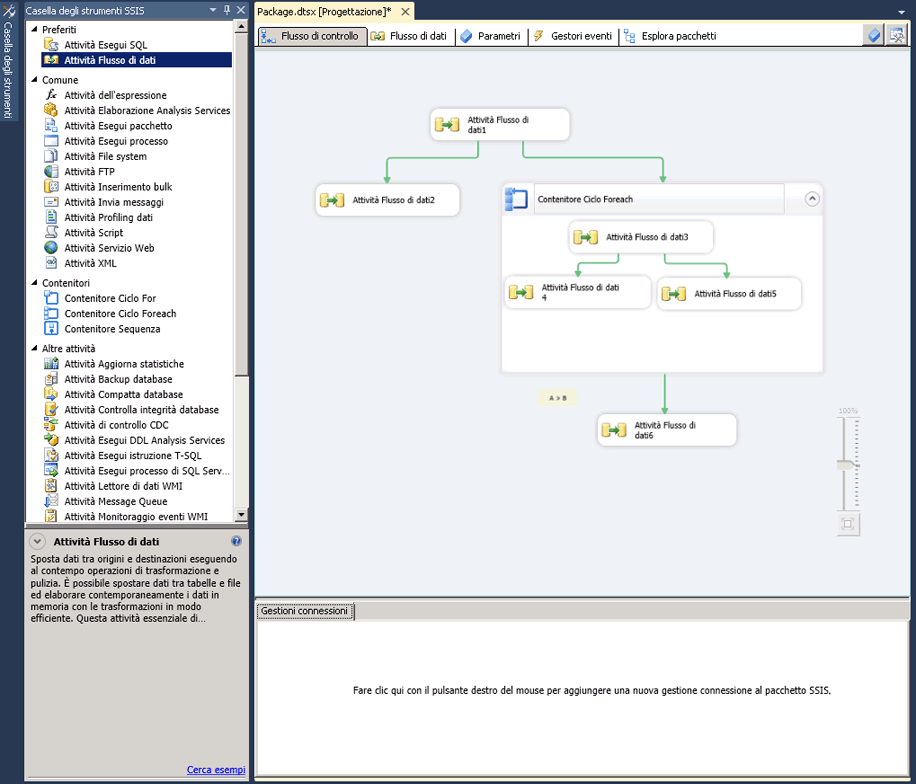The width and height of the screenshot is (916, 784).
Task: Click Attività Inserimento bulk icon
Action: [x=51, y=186]
